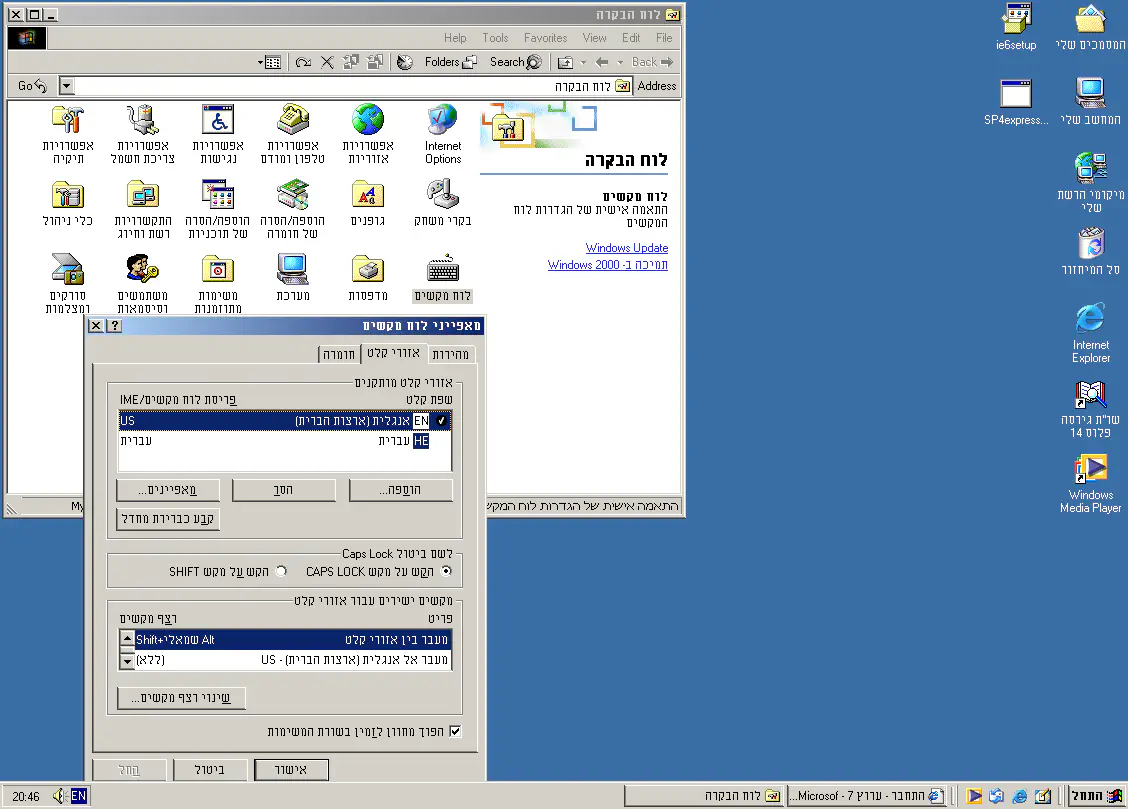
Task: Open Windows Media Player desktop shortcut
Action: [x=1090, y=470]
